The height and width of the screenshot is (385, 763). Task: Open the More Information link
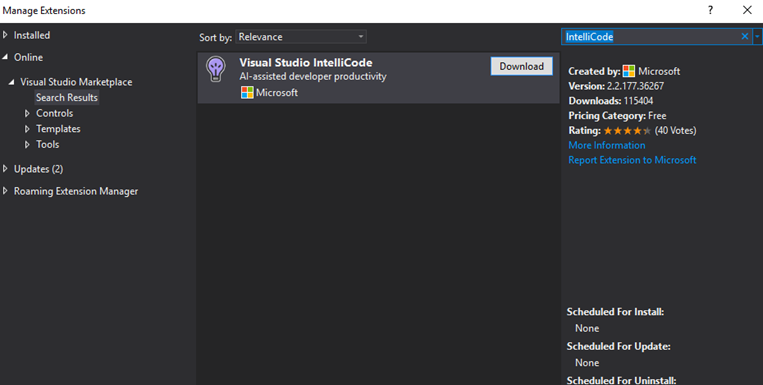607,145
